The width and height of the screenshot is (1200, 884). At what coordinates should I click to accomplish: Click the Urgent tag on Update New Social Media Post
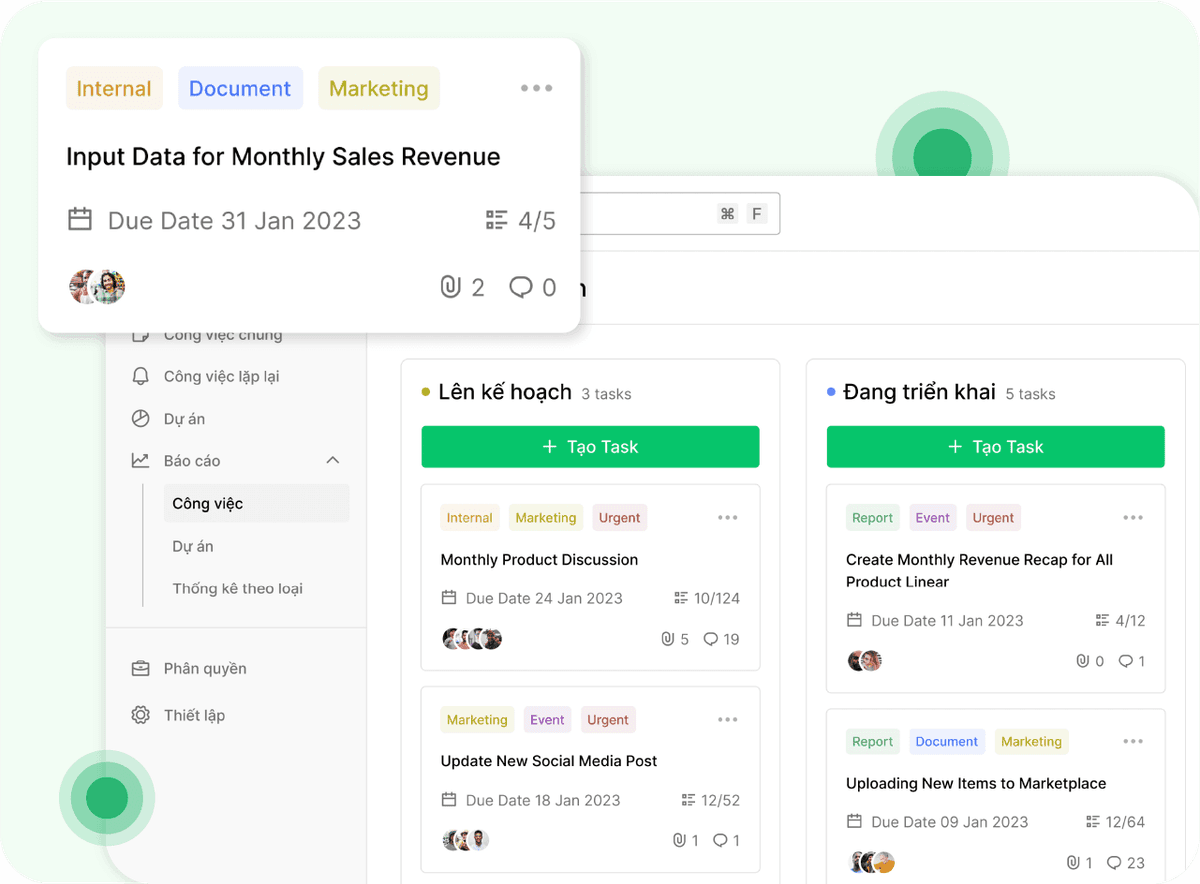(608, 720)
